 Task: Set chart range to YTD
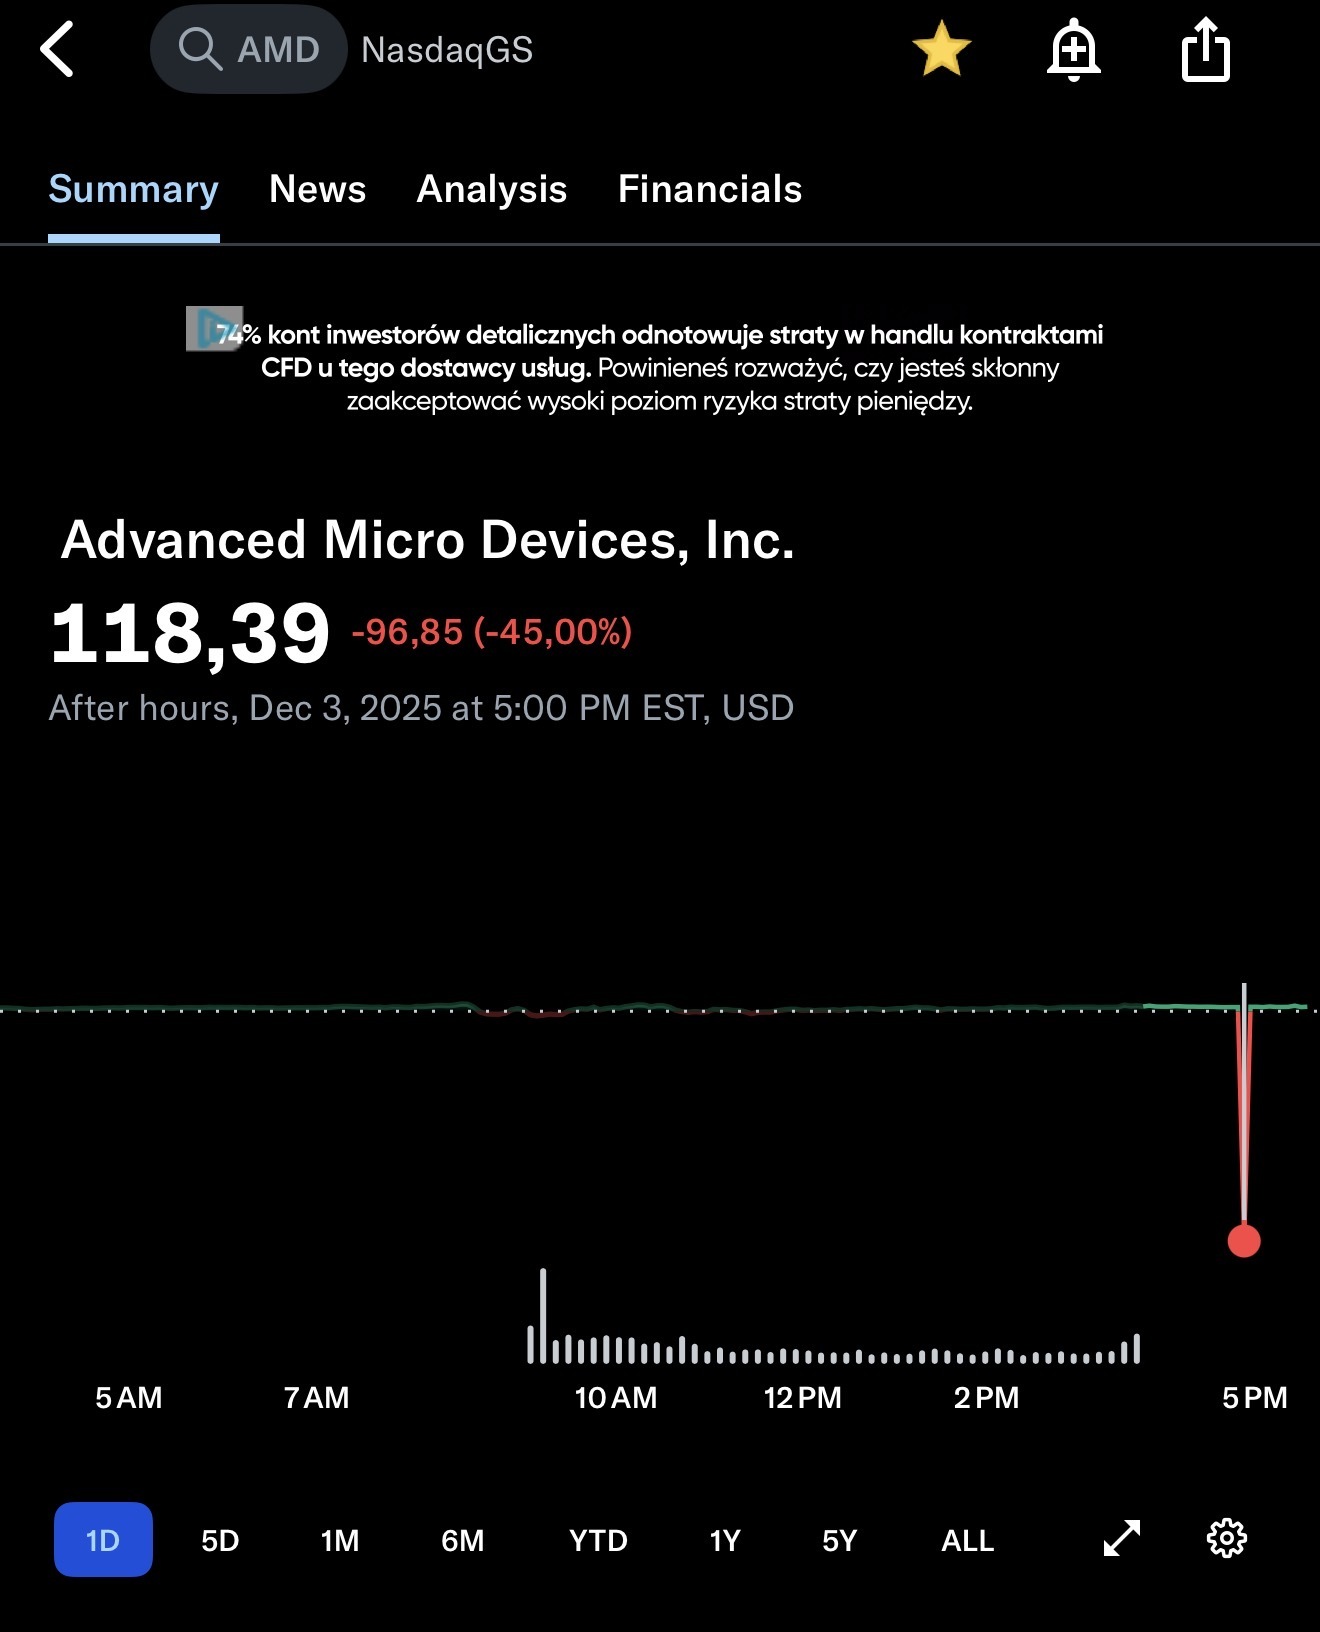click(x=598, y=1540)
